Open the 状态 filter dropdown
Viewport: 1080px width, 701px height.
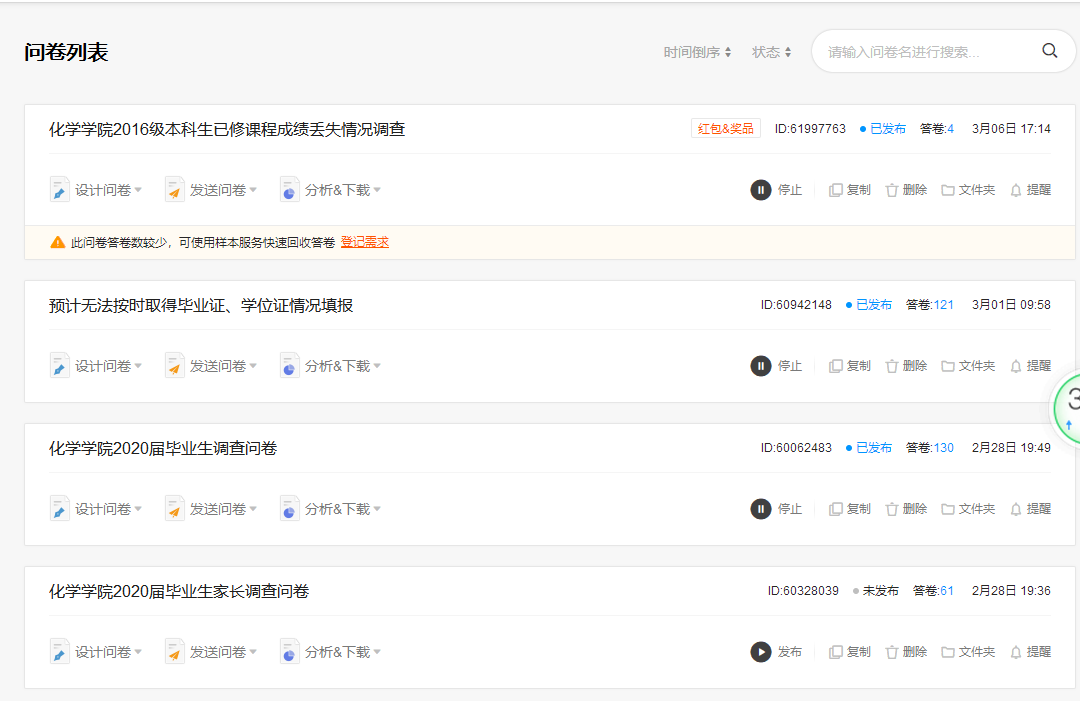click(771, 52)
